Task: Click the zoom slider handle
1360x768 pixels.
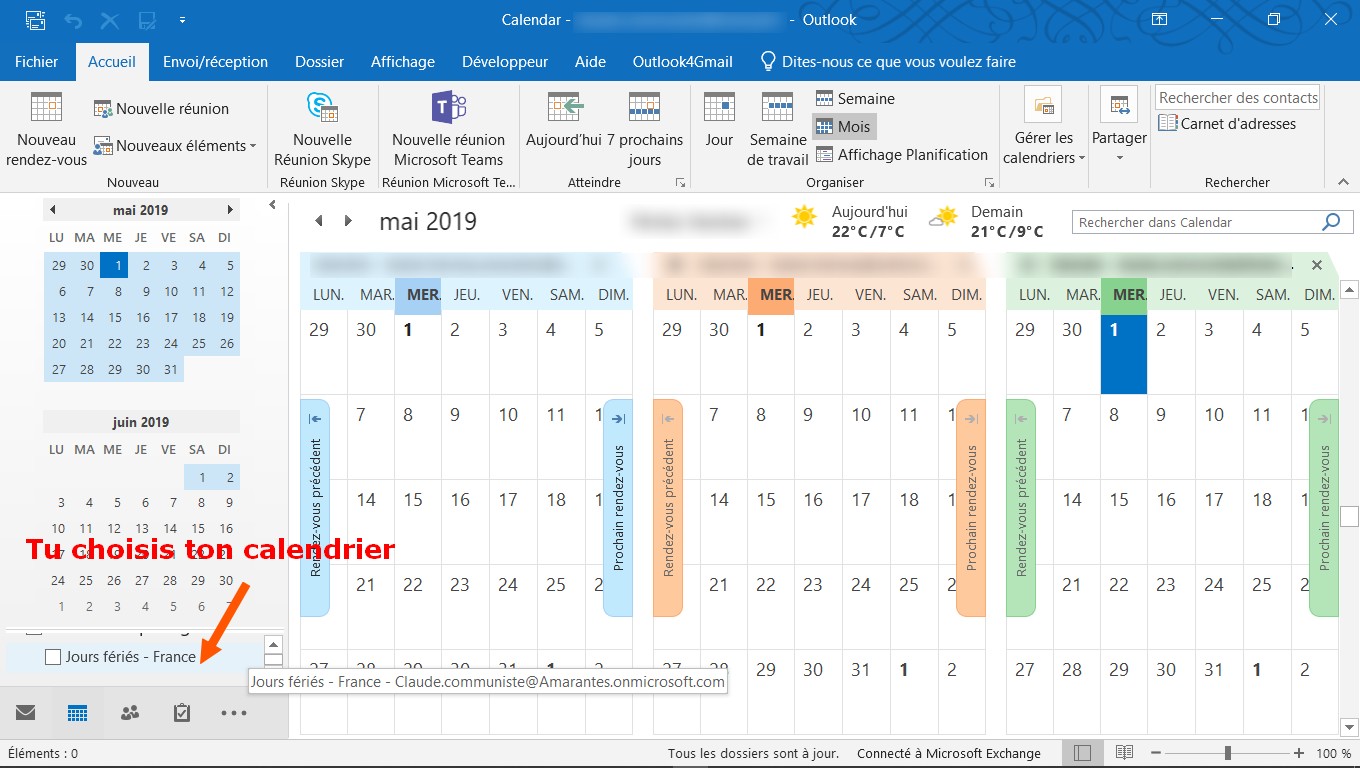Action: pyautogui.click(x=1227, y=753)
